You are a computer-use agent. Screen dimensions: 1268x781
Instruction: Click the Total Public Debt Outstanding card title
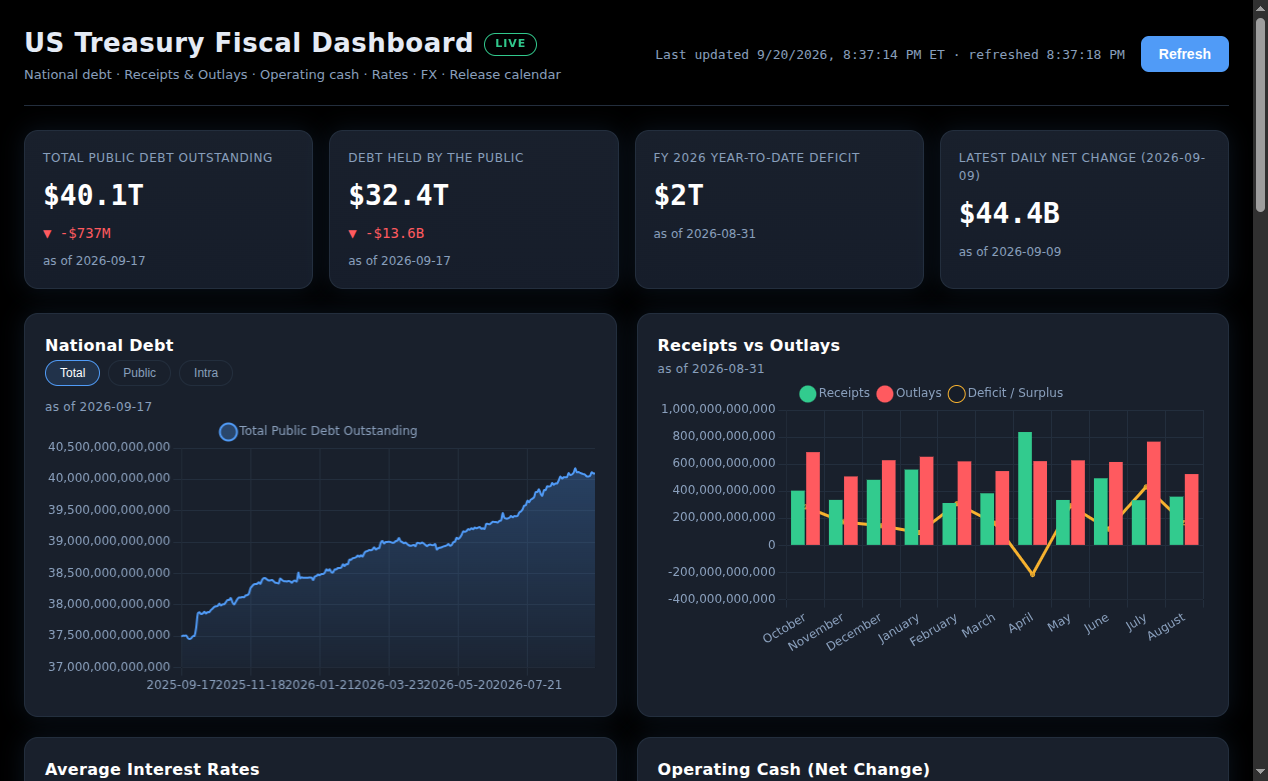(x=157, y=158)
